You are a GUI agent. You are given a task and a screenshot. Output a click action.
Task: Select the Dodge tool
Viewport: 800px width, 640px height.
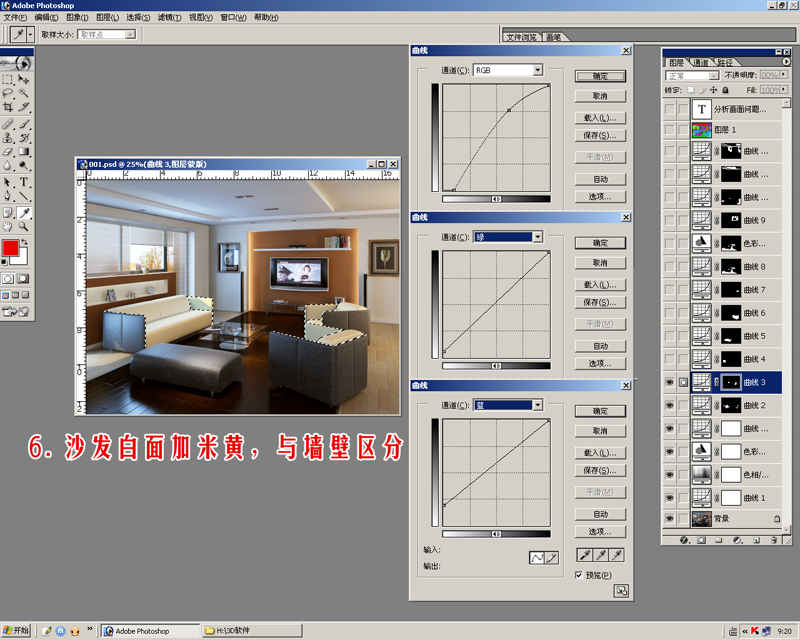pyautogui.click(x=23, y=165)
